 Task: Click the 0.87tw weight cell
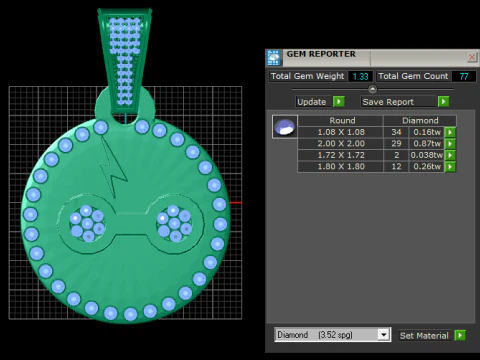tap(427, 143)
